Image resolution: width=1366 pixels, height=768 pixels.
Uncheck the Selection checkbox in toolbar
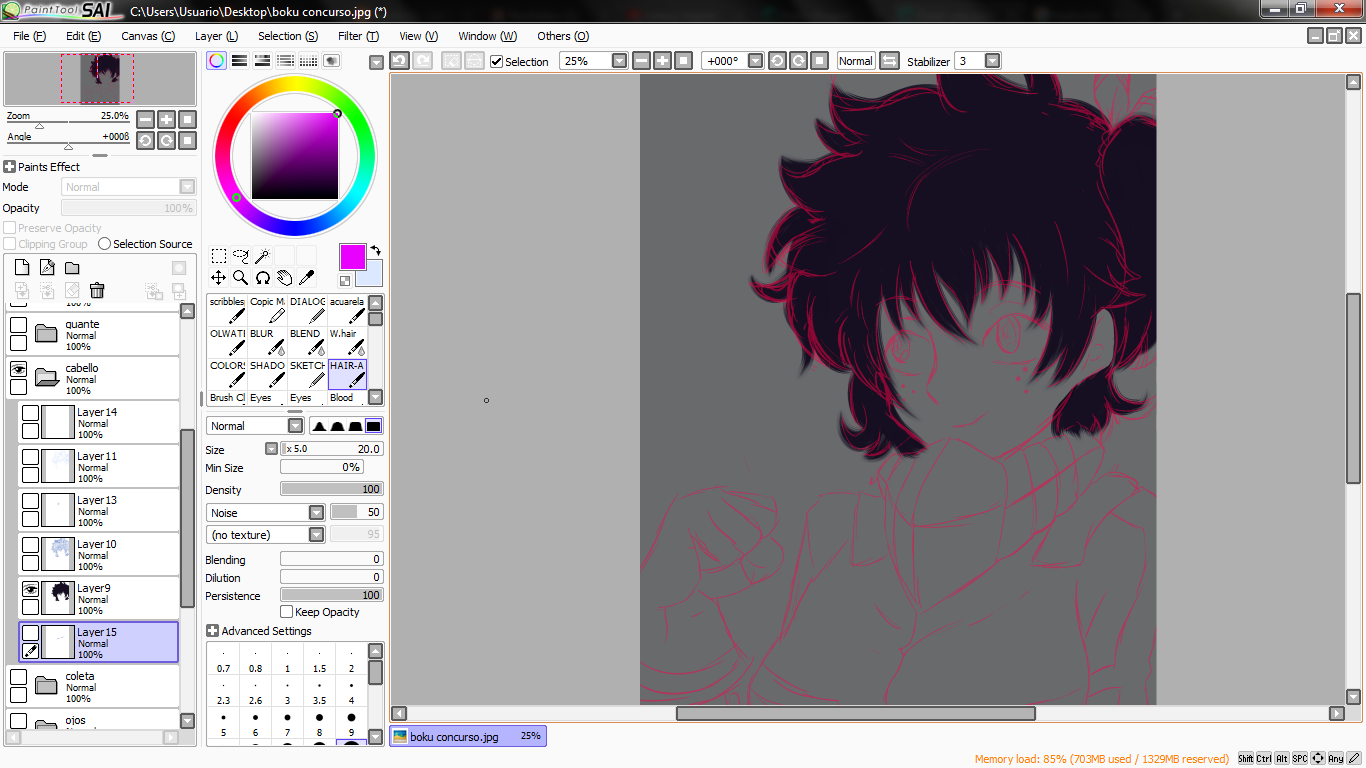coord(497,62)
